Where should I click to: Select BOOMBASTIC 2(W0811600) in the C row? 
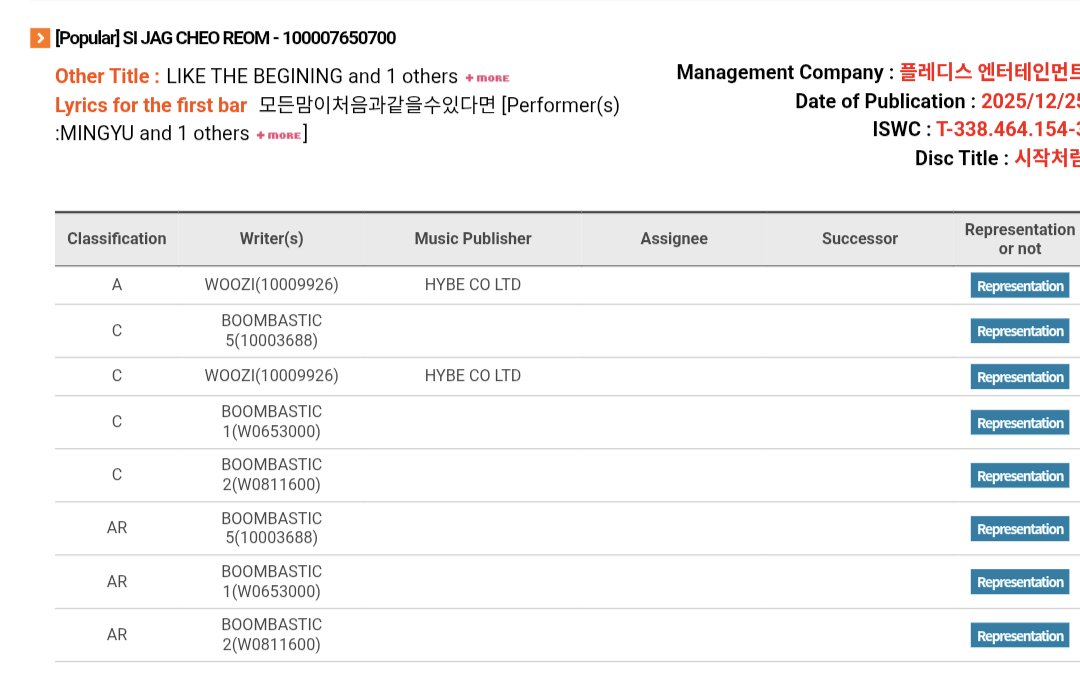pyautogui.click(x=271, y=475)
